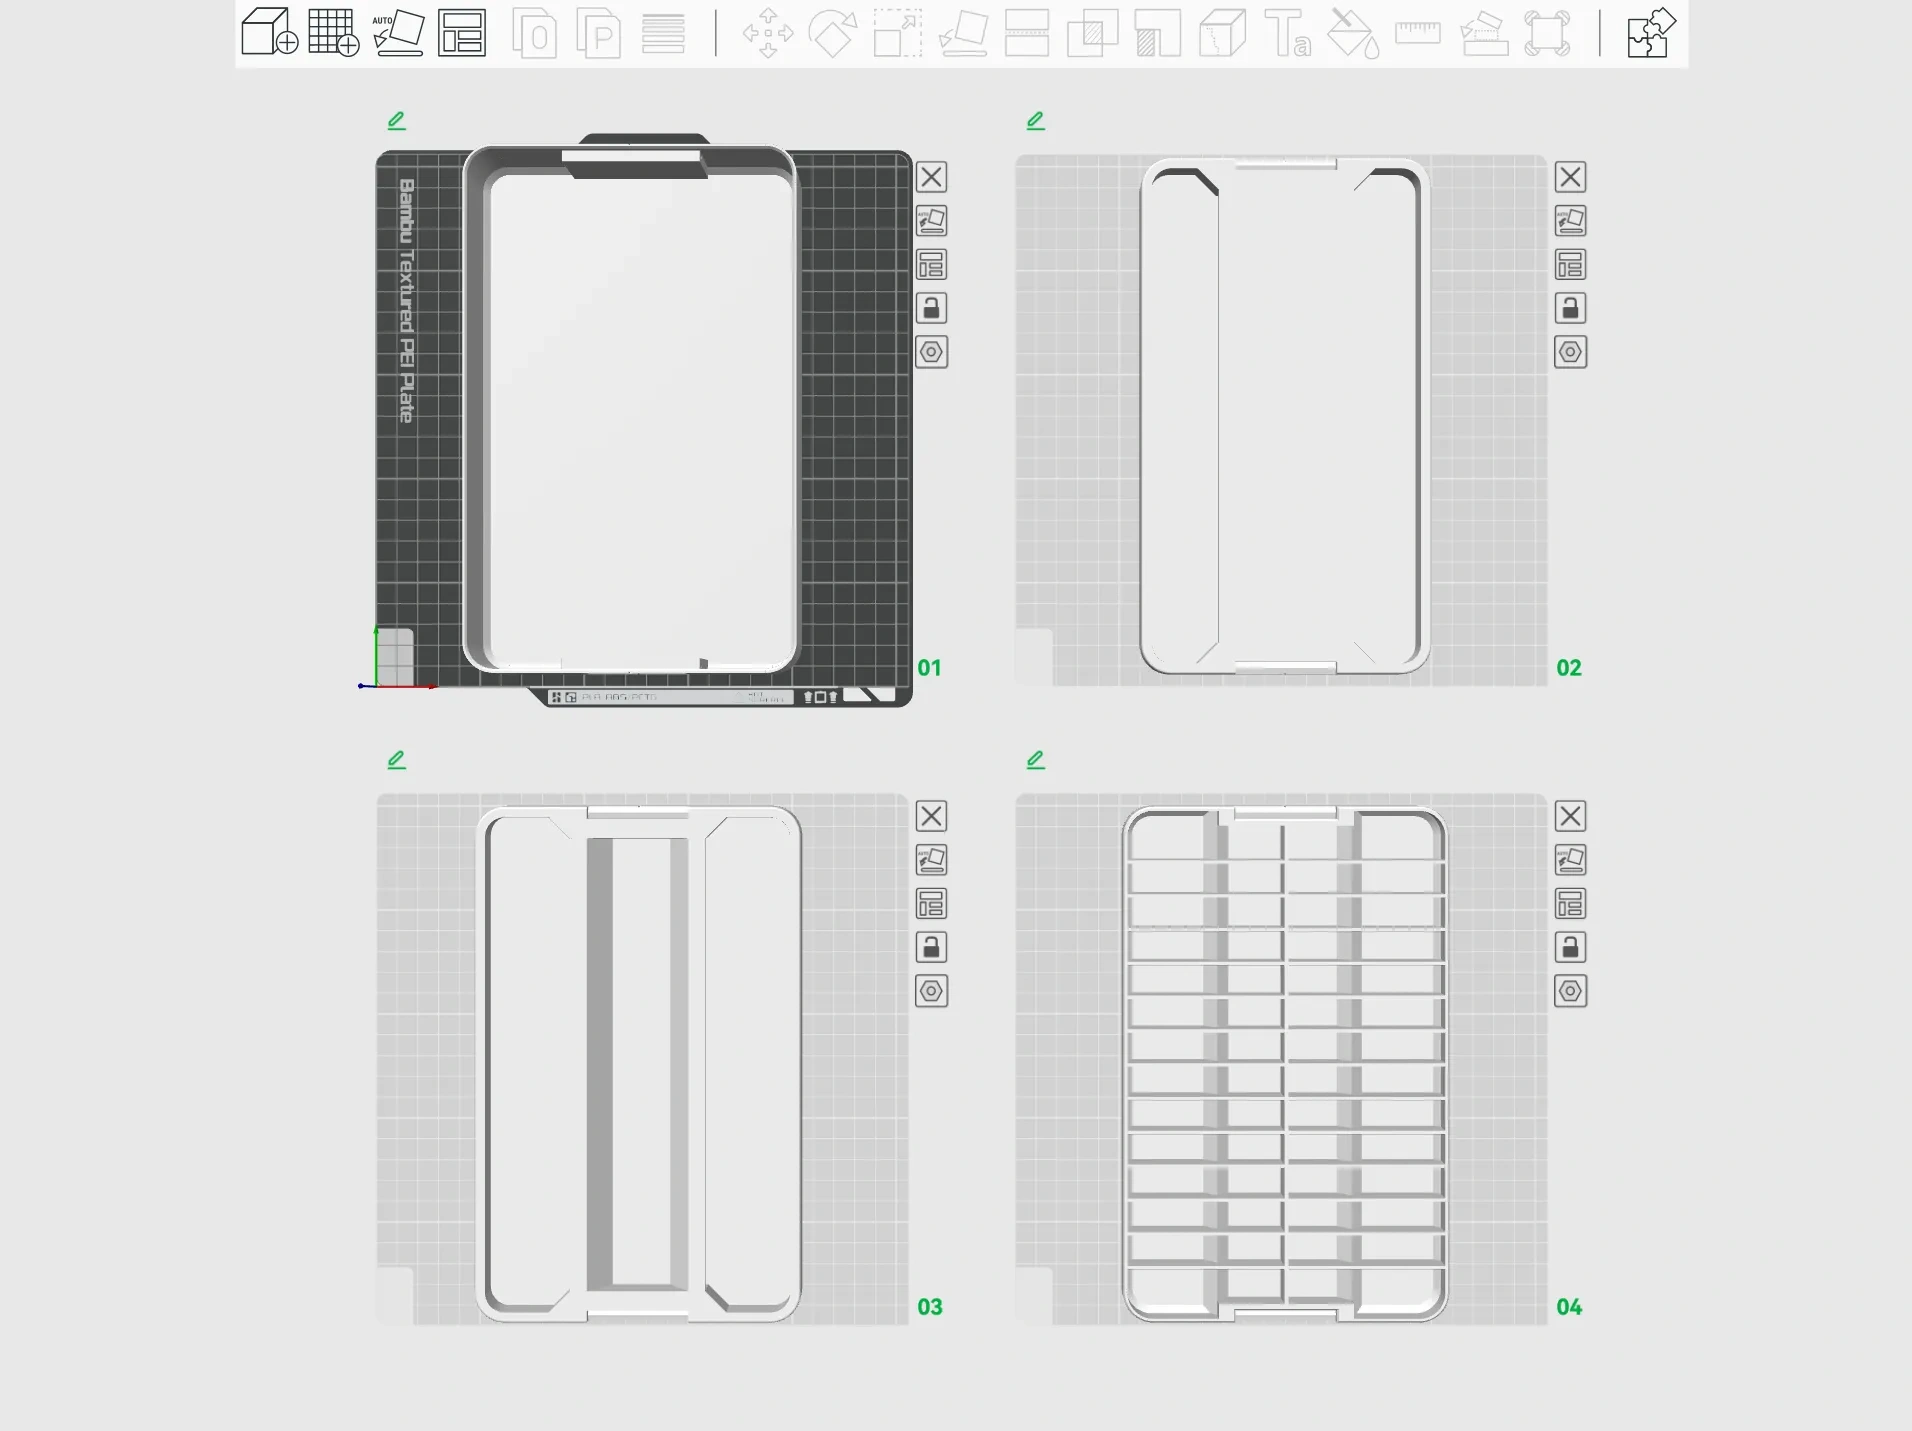This screenshot has height=1431, width=1912.
Task: Select the Assemble tool
Action: pos(1484,33)
